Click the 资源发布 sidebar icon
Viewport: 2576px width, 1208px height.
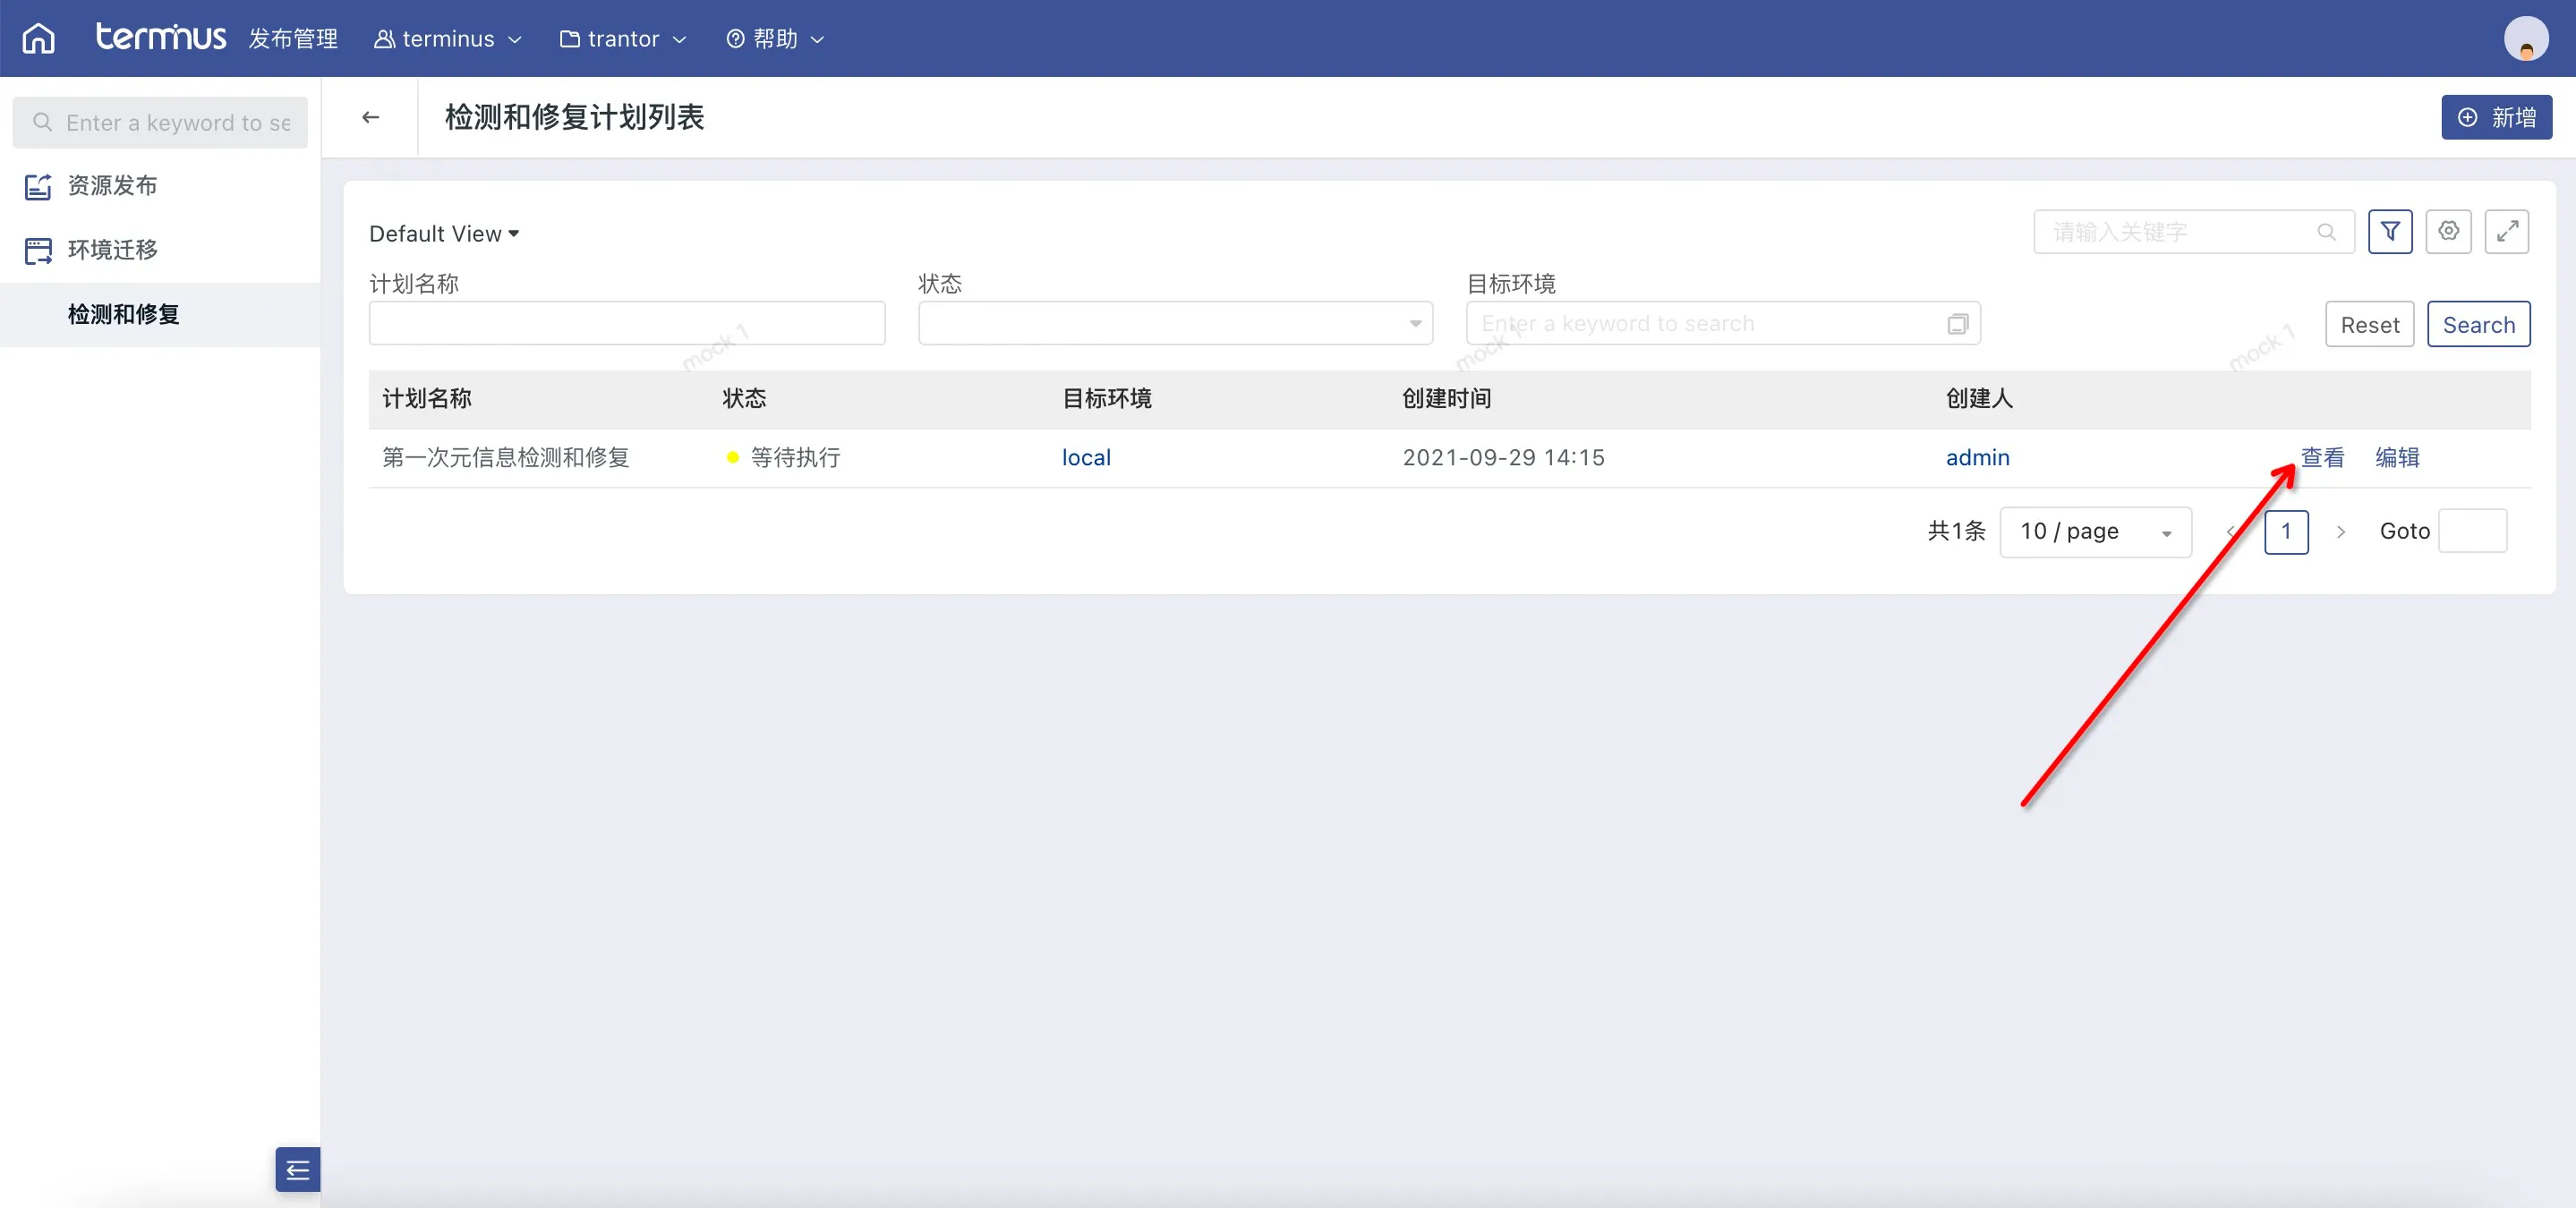coord(38,186)
